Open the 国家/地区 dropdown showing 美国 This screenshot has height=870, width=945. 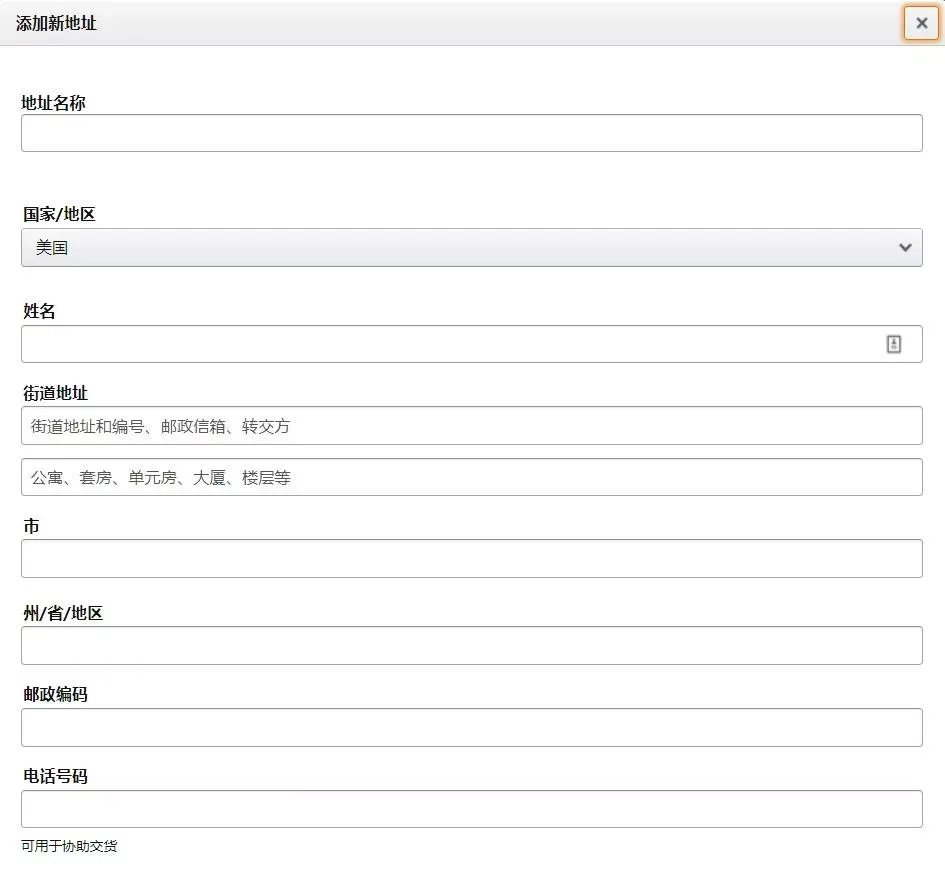tap(471, 248)
